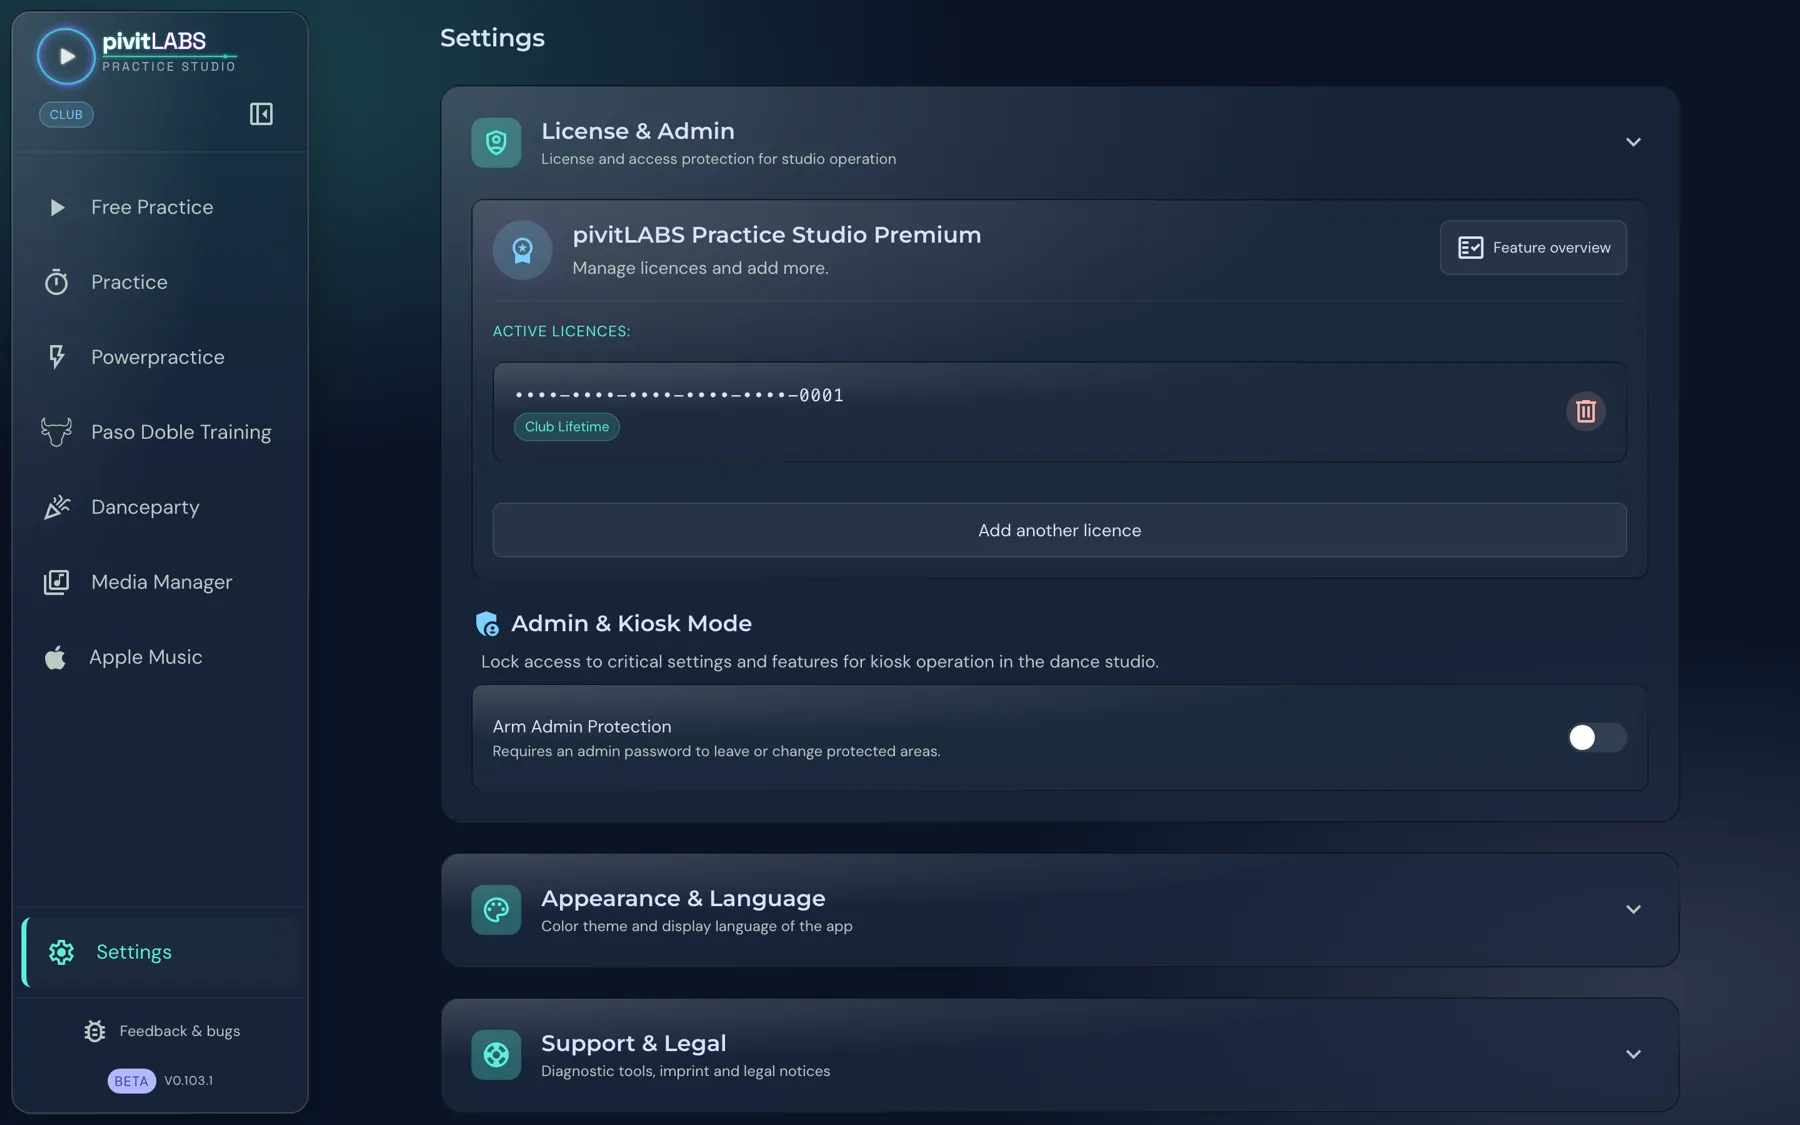1800x1125 pixels.
Task: Collapse the sidebar panel icon
Action: 261,114
